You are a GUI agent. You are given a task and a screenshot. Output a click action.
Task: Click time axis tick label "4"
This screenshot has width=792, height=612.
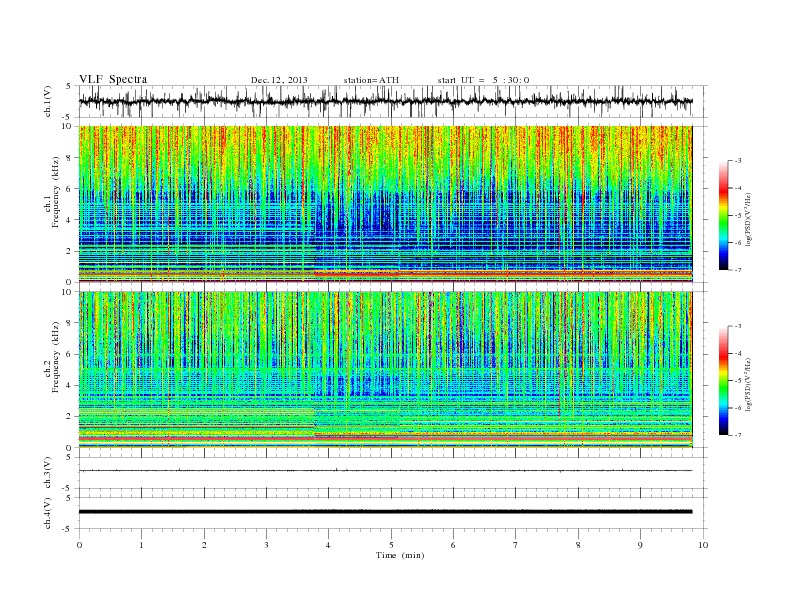(x=329, y=545)
